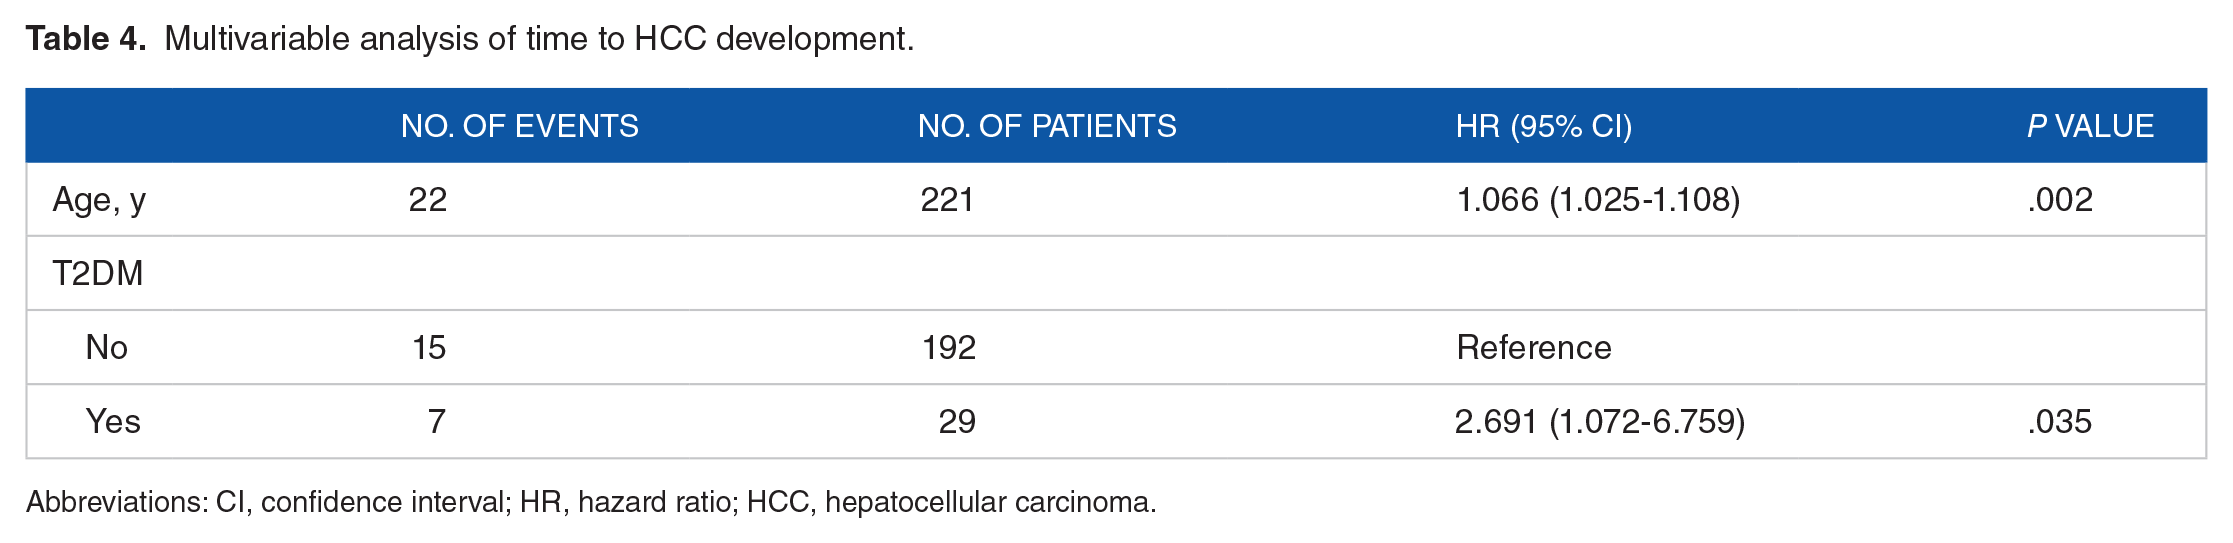Click the P VALUE column header
Viewport: 2233px width, 543px height.
point(2090,126)
